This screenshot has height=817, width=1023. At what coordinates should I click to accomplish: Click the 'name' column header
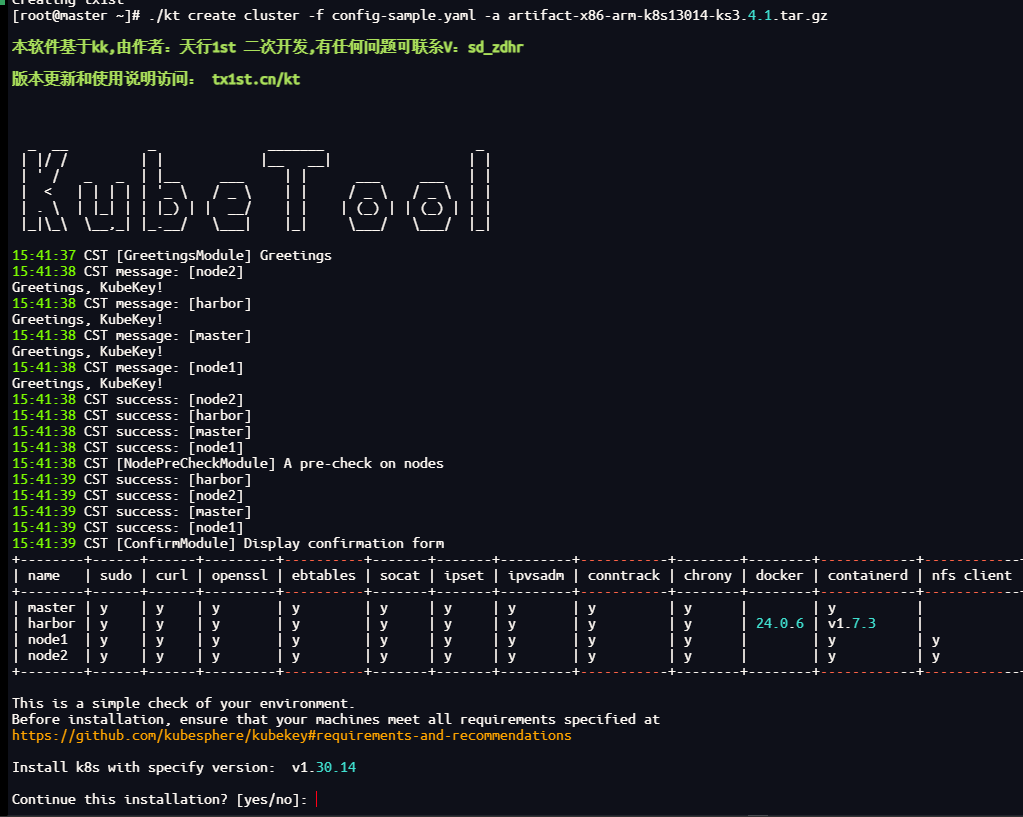click(x=44, y=575)
